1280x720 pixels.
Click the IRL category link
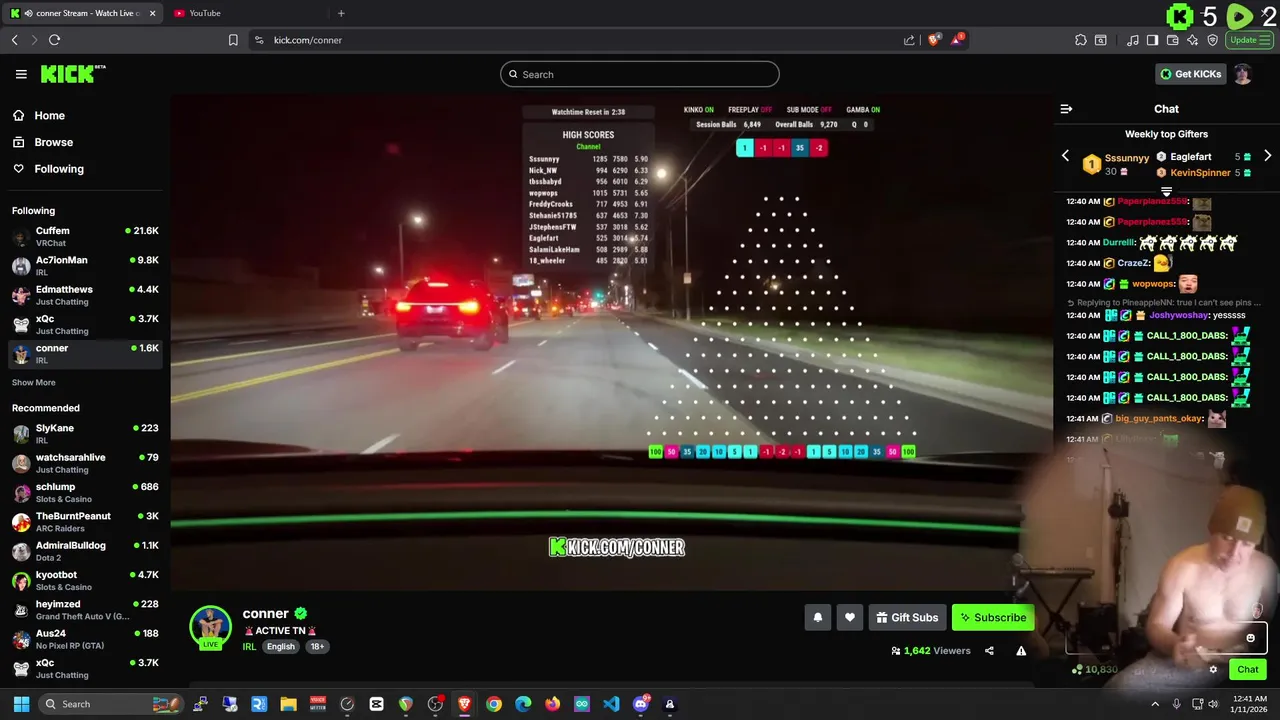click(249, 647)
